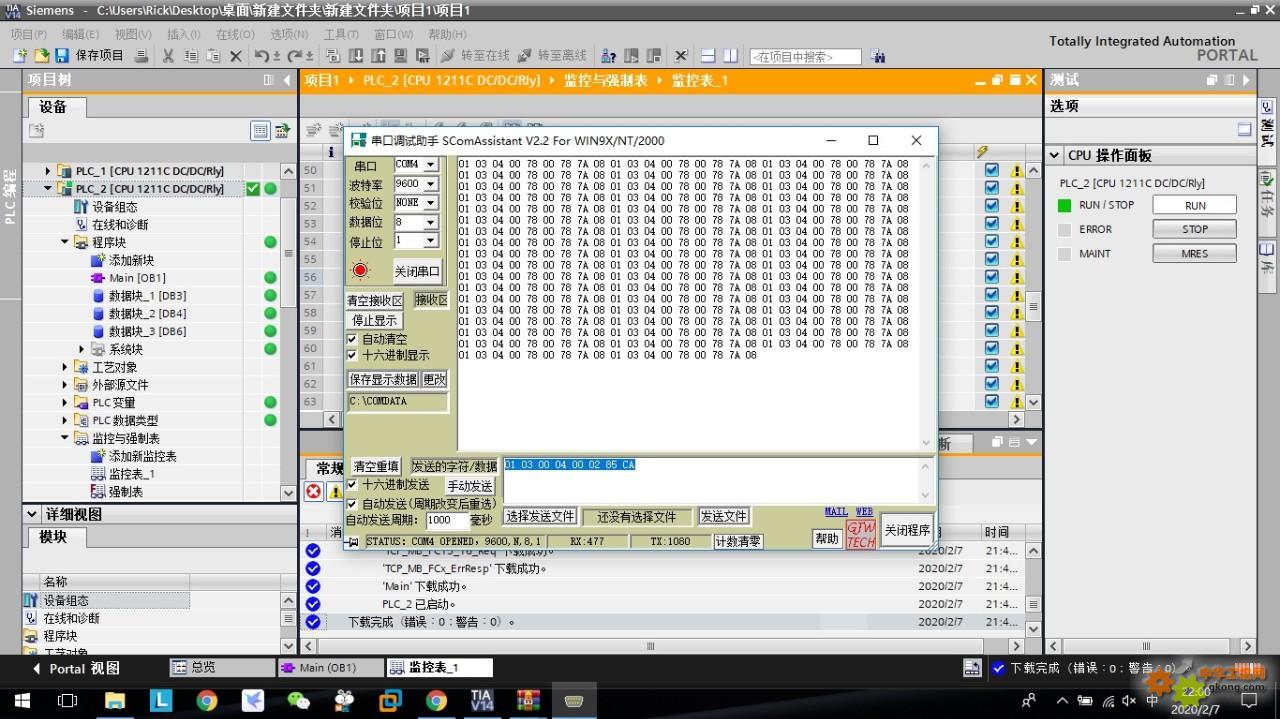Open the 工具(T) menu
The image size is (1280, 719).
(x=341, y=34)
